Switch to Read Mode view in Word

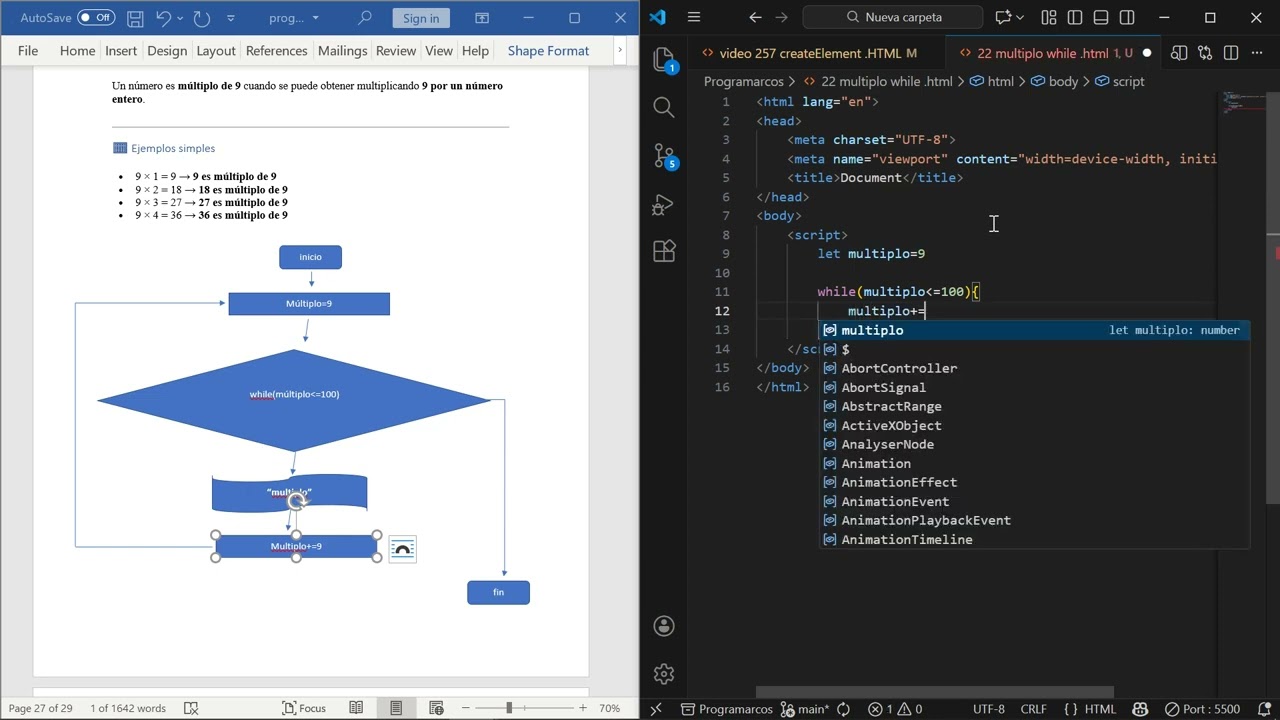coord(356,708)
